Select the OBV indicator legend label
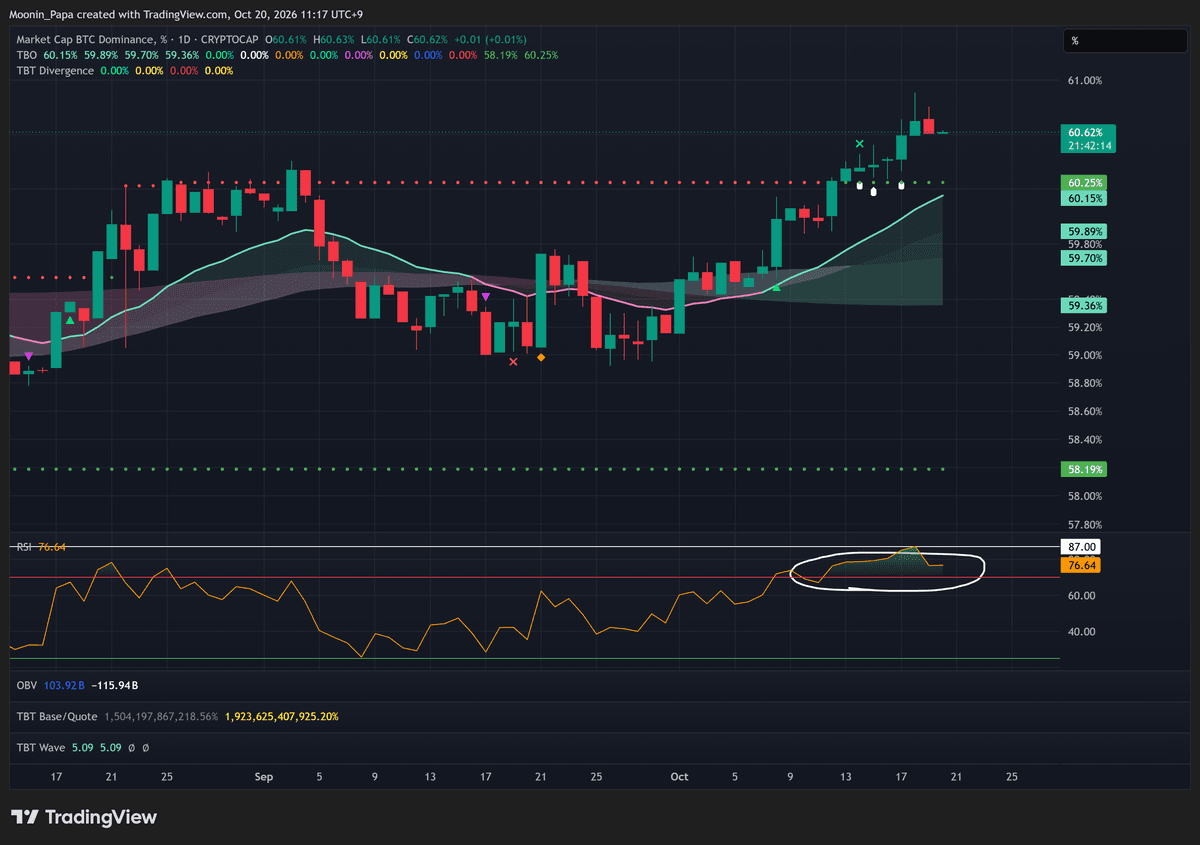The width and height of the screenshot is (1200, 845). (27, 685)
